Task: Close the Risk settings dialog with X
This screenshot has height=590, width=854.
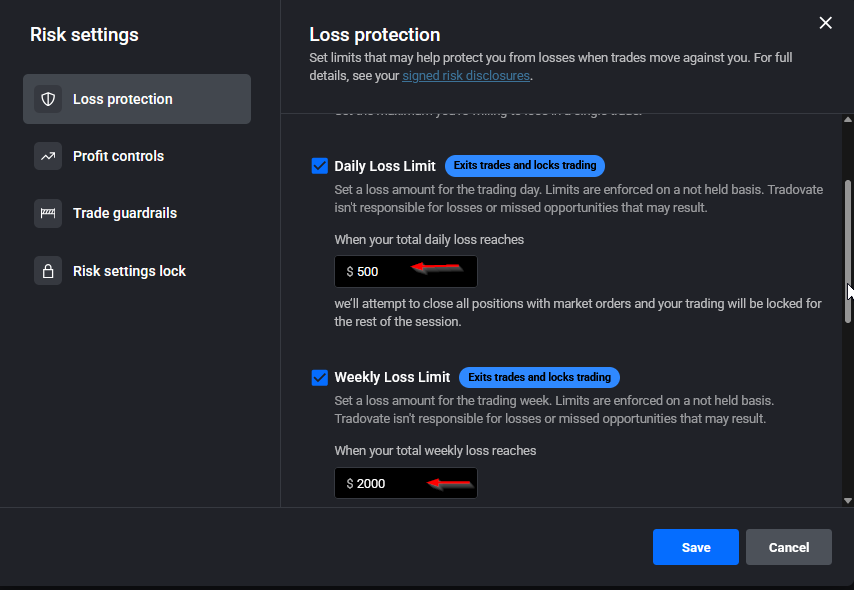Action: point(825,23)
